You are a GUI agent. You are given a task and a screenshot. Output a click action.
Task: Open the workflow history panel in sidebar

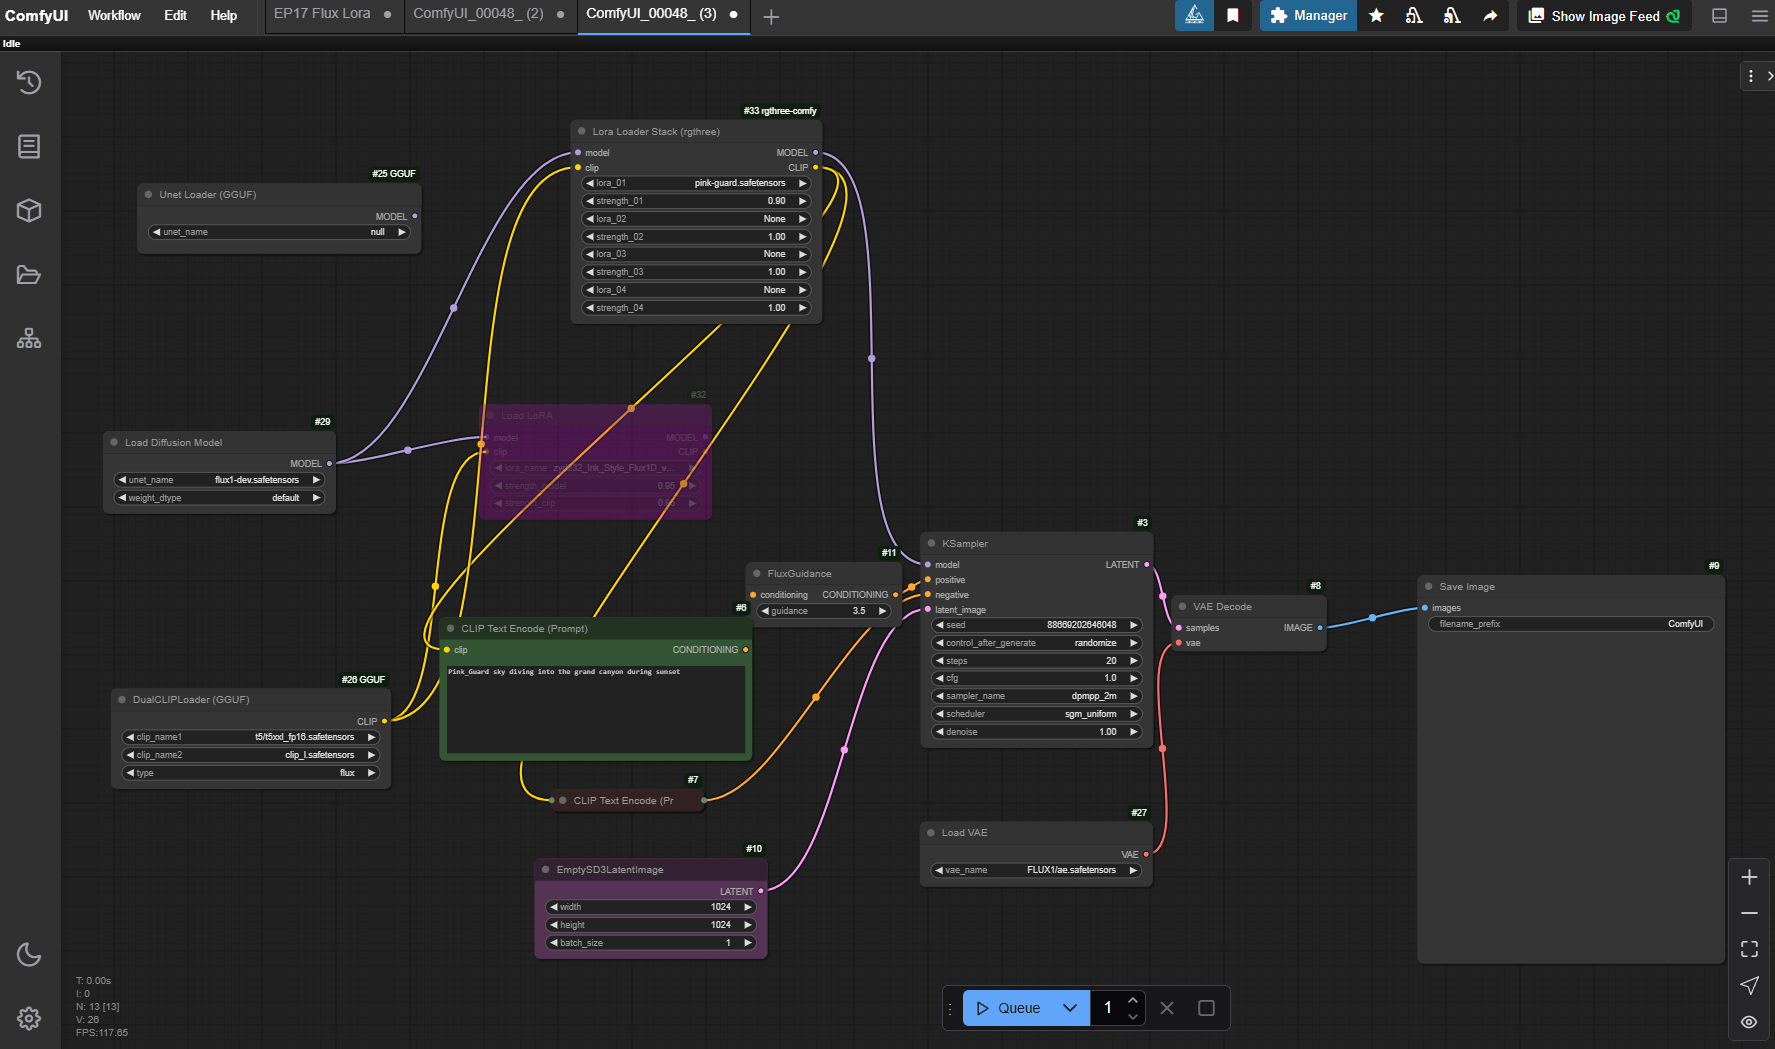pyautogui.click(x=28, y=82)
